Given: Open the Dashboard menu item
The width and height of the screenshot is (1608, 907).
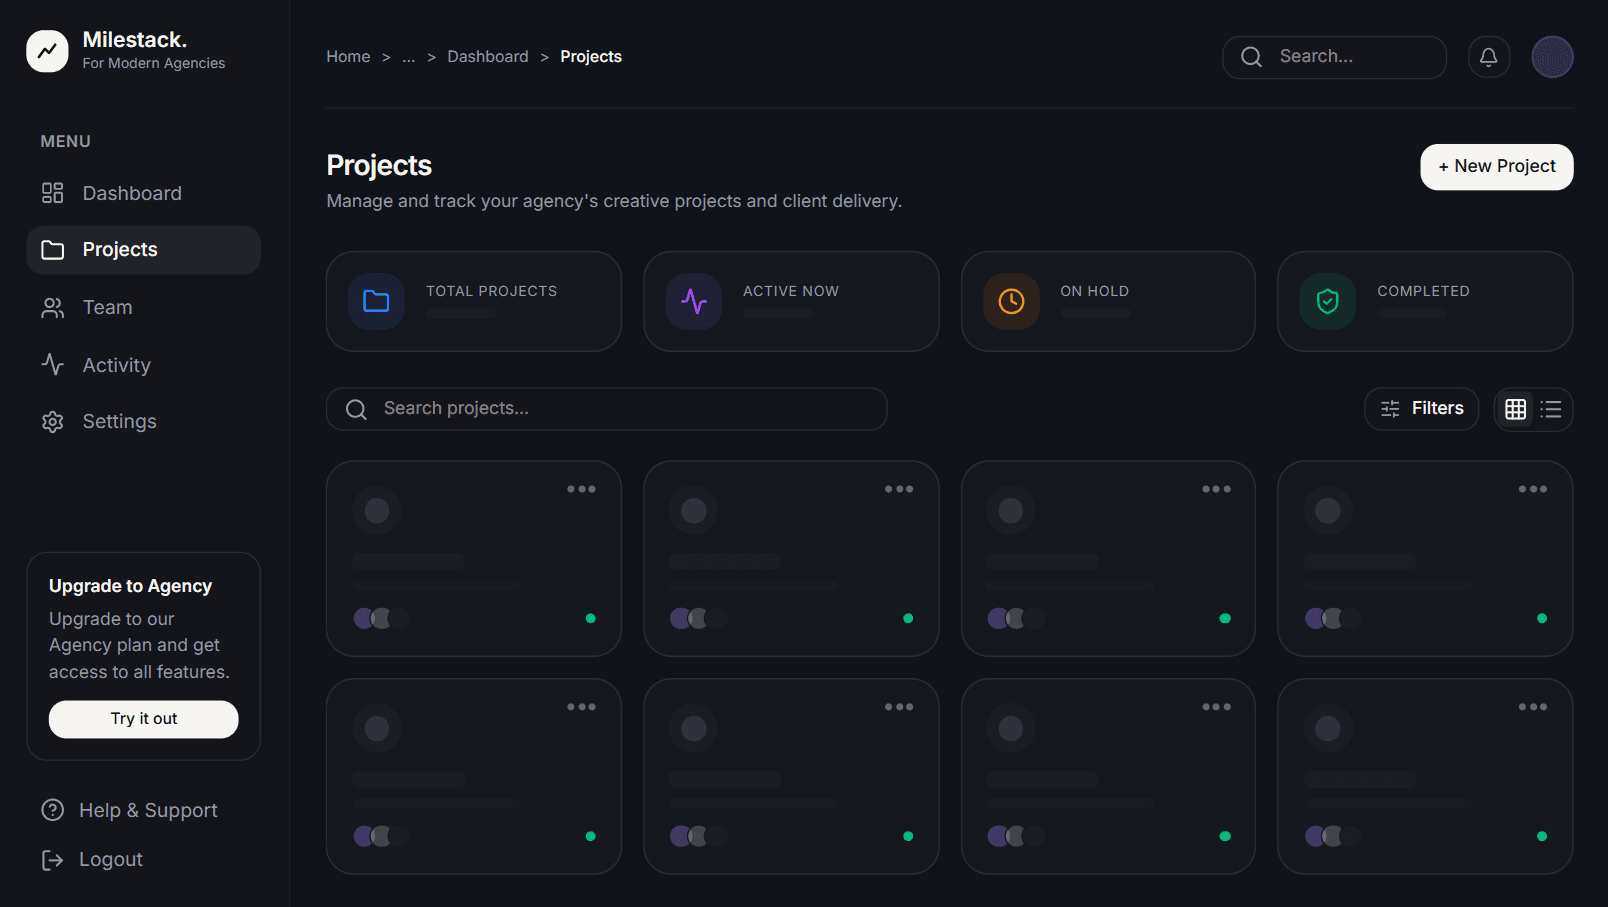Looking at the screenshot, I should pyautogui.click(x=143, y=193).
